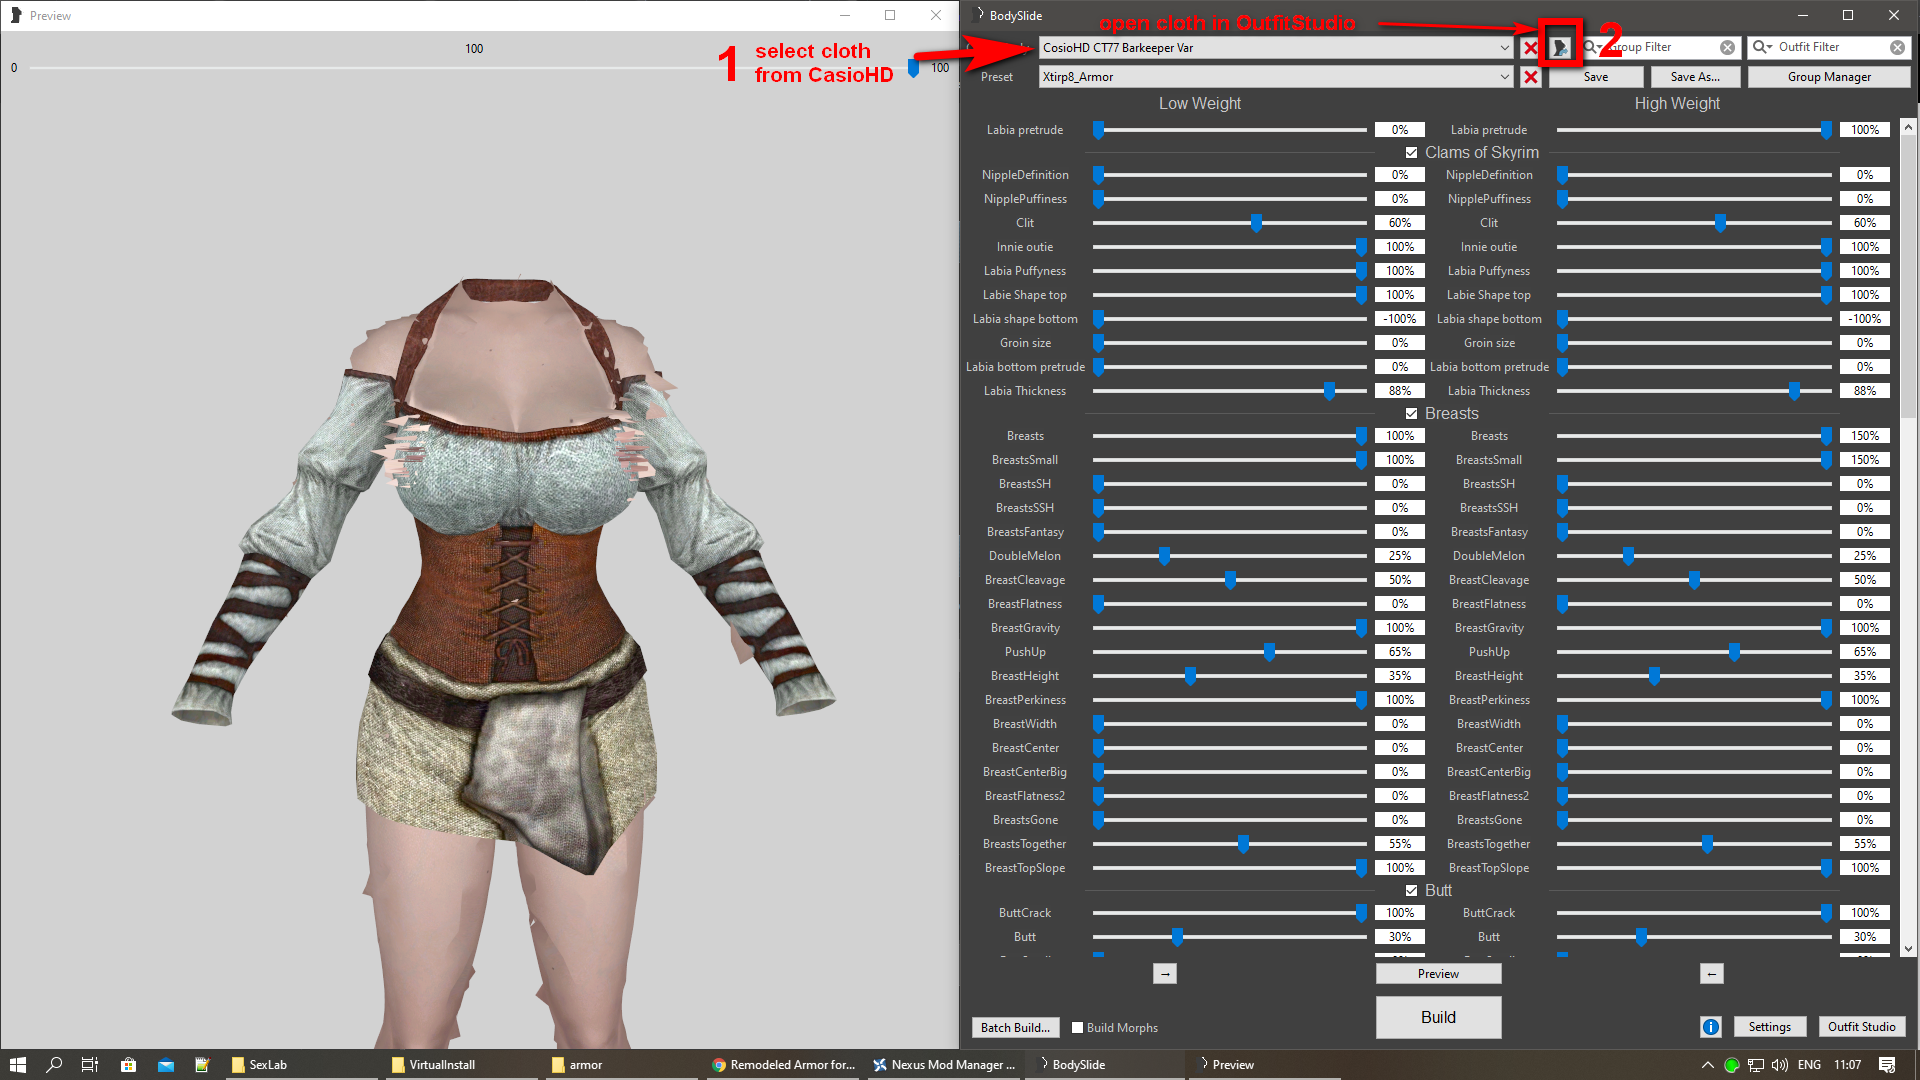Image resolution: width=1920 pixels, height=1080 pixels.
Task: Click the Preview button in BodySlide
Action: pyautogui.click(x=1438, y=974)
